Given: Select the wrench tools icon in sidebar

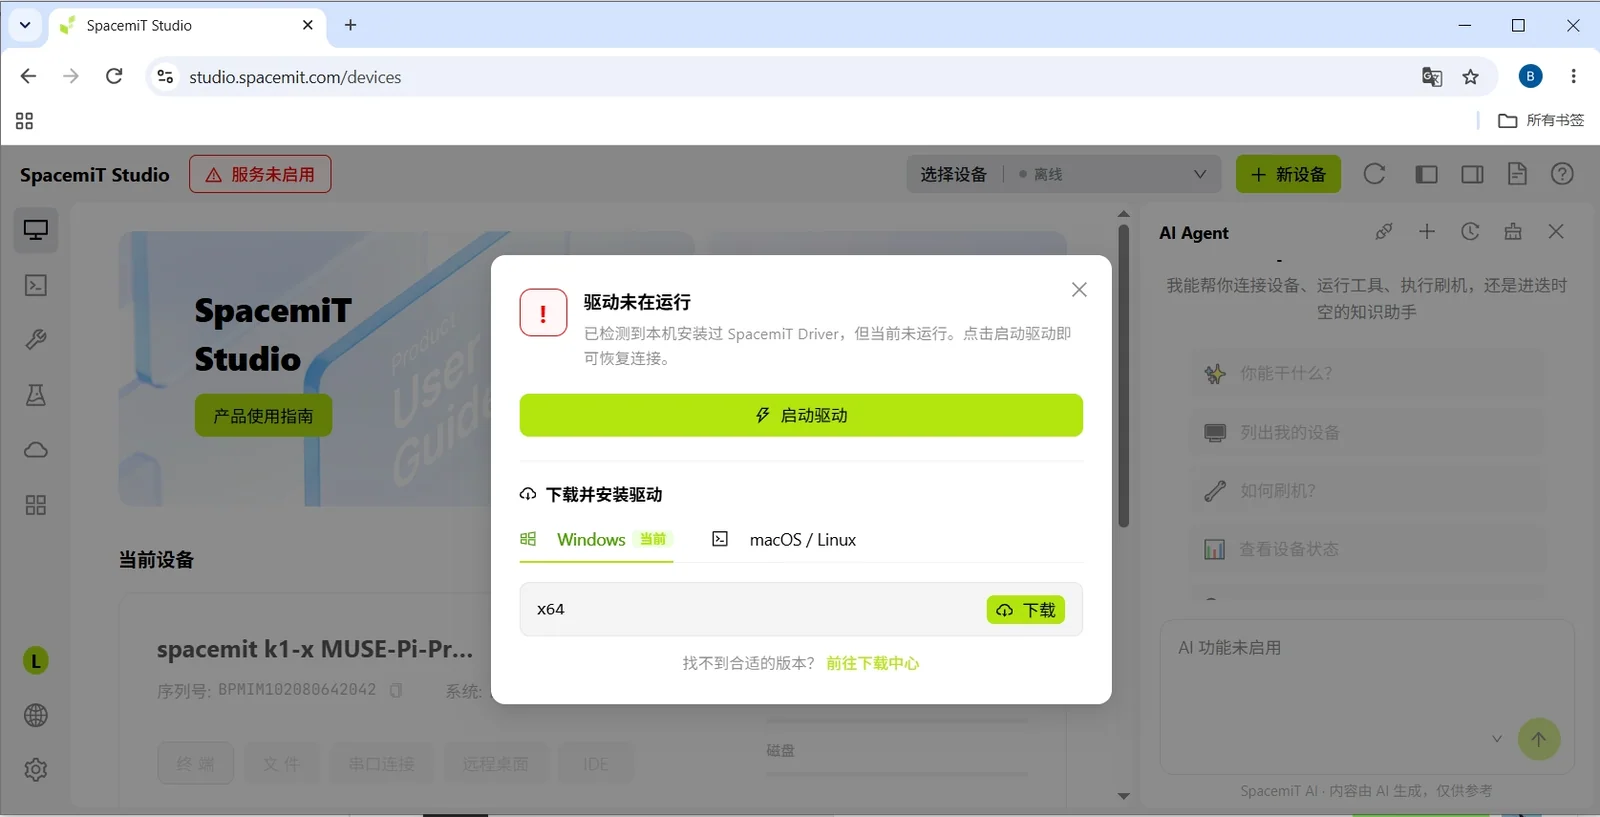Looking at the screenshot, I should pyautogui.click(x=36, y=340).
